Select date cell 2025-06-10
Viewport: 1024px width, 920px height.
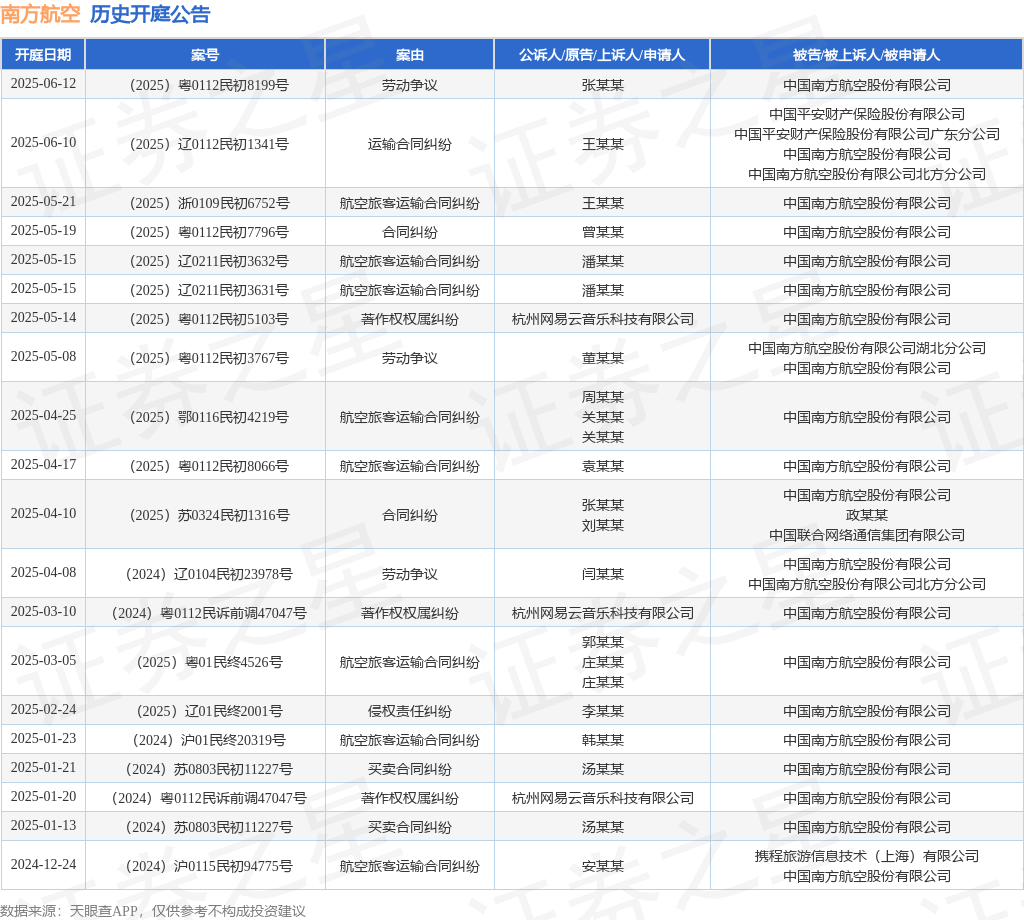(x=43, y=142)
